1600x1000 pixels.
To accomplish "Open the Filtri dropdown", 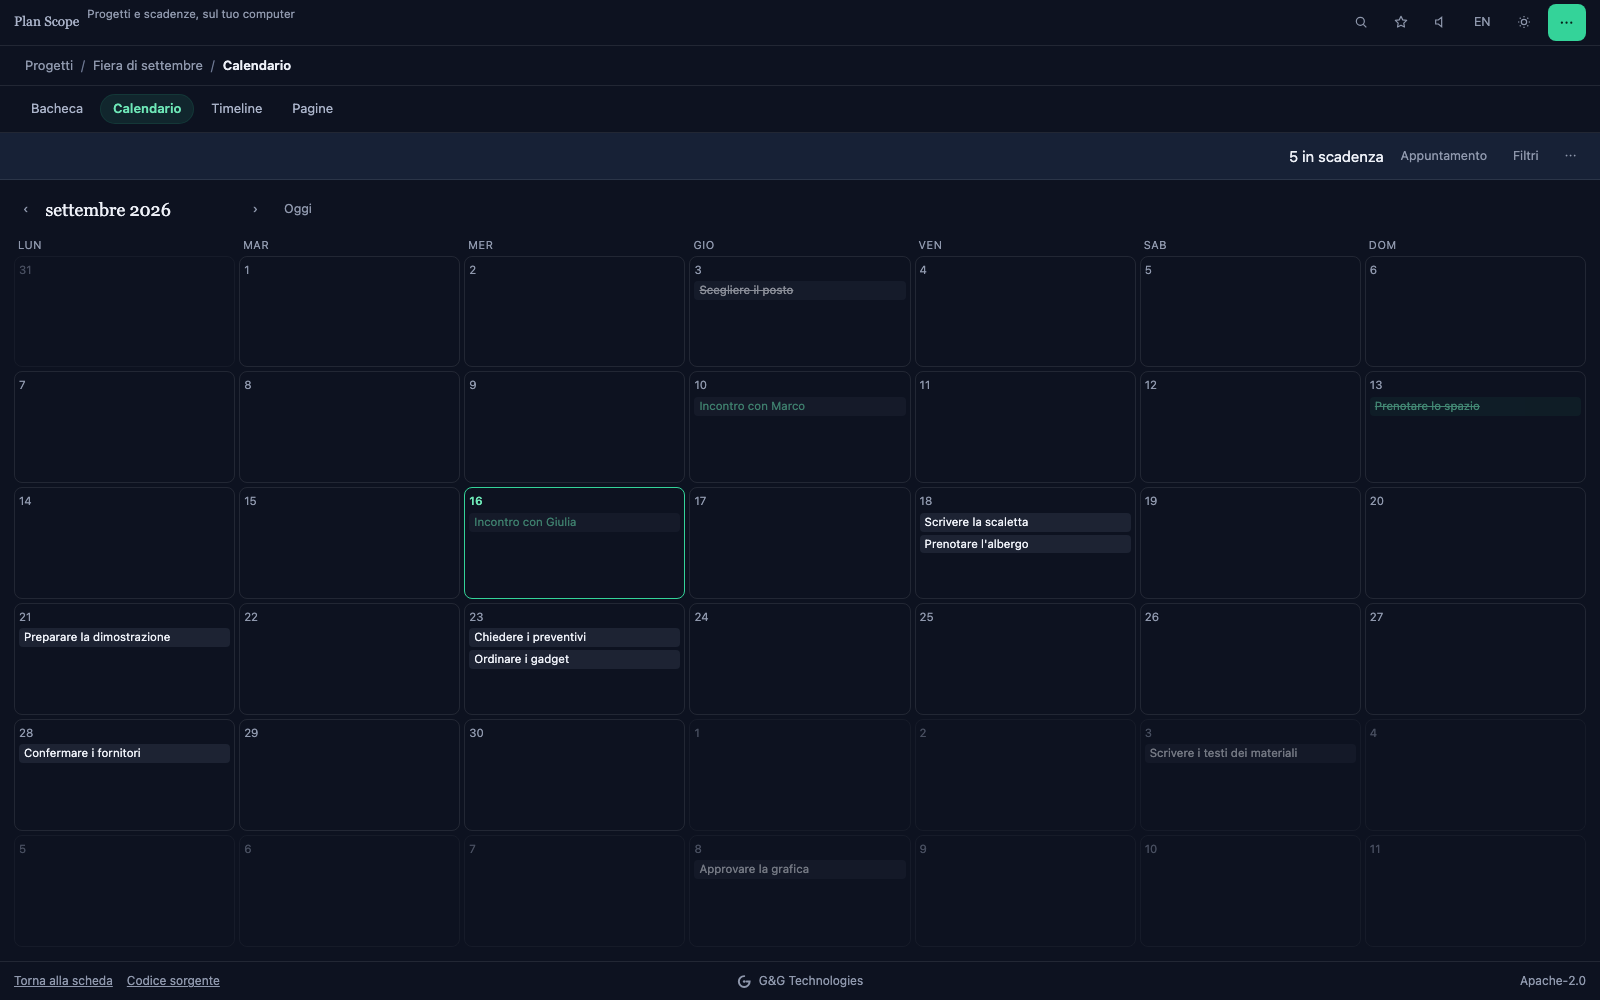I will [x=1526, y=156].
